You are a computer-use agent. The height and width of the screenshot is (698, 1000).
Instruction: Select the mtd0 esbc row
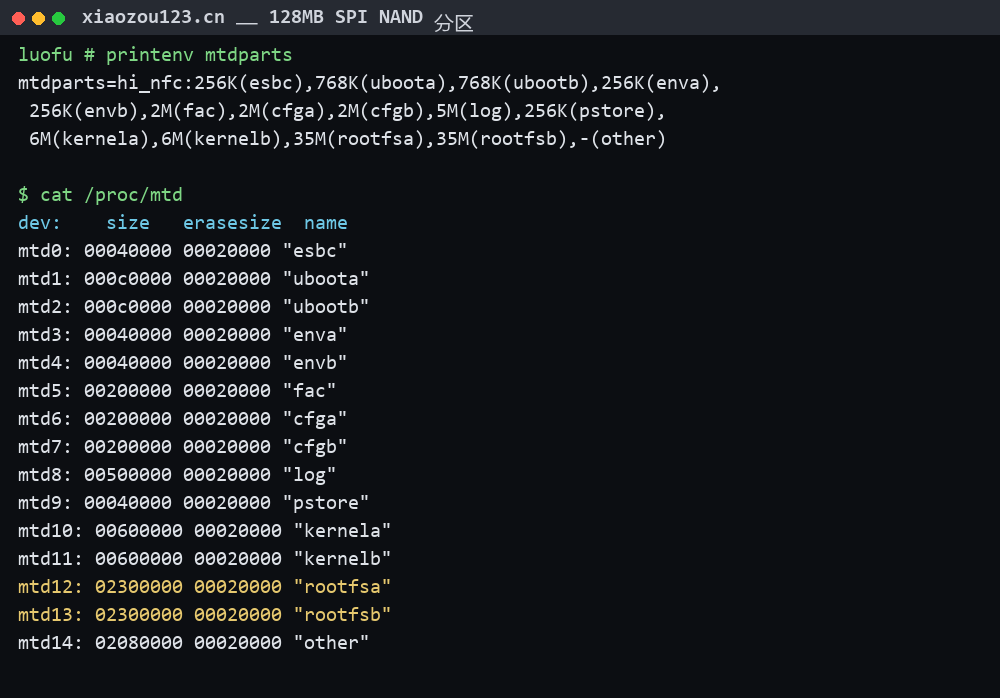[182, 251]
